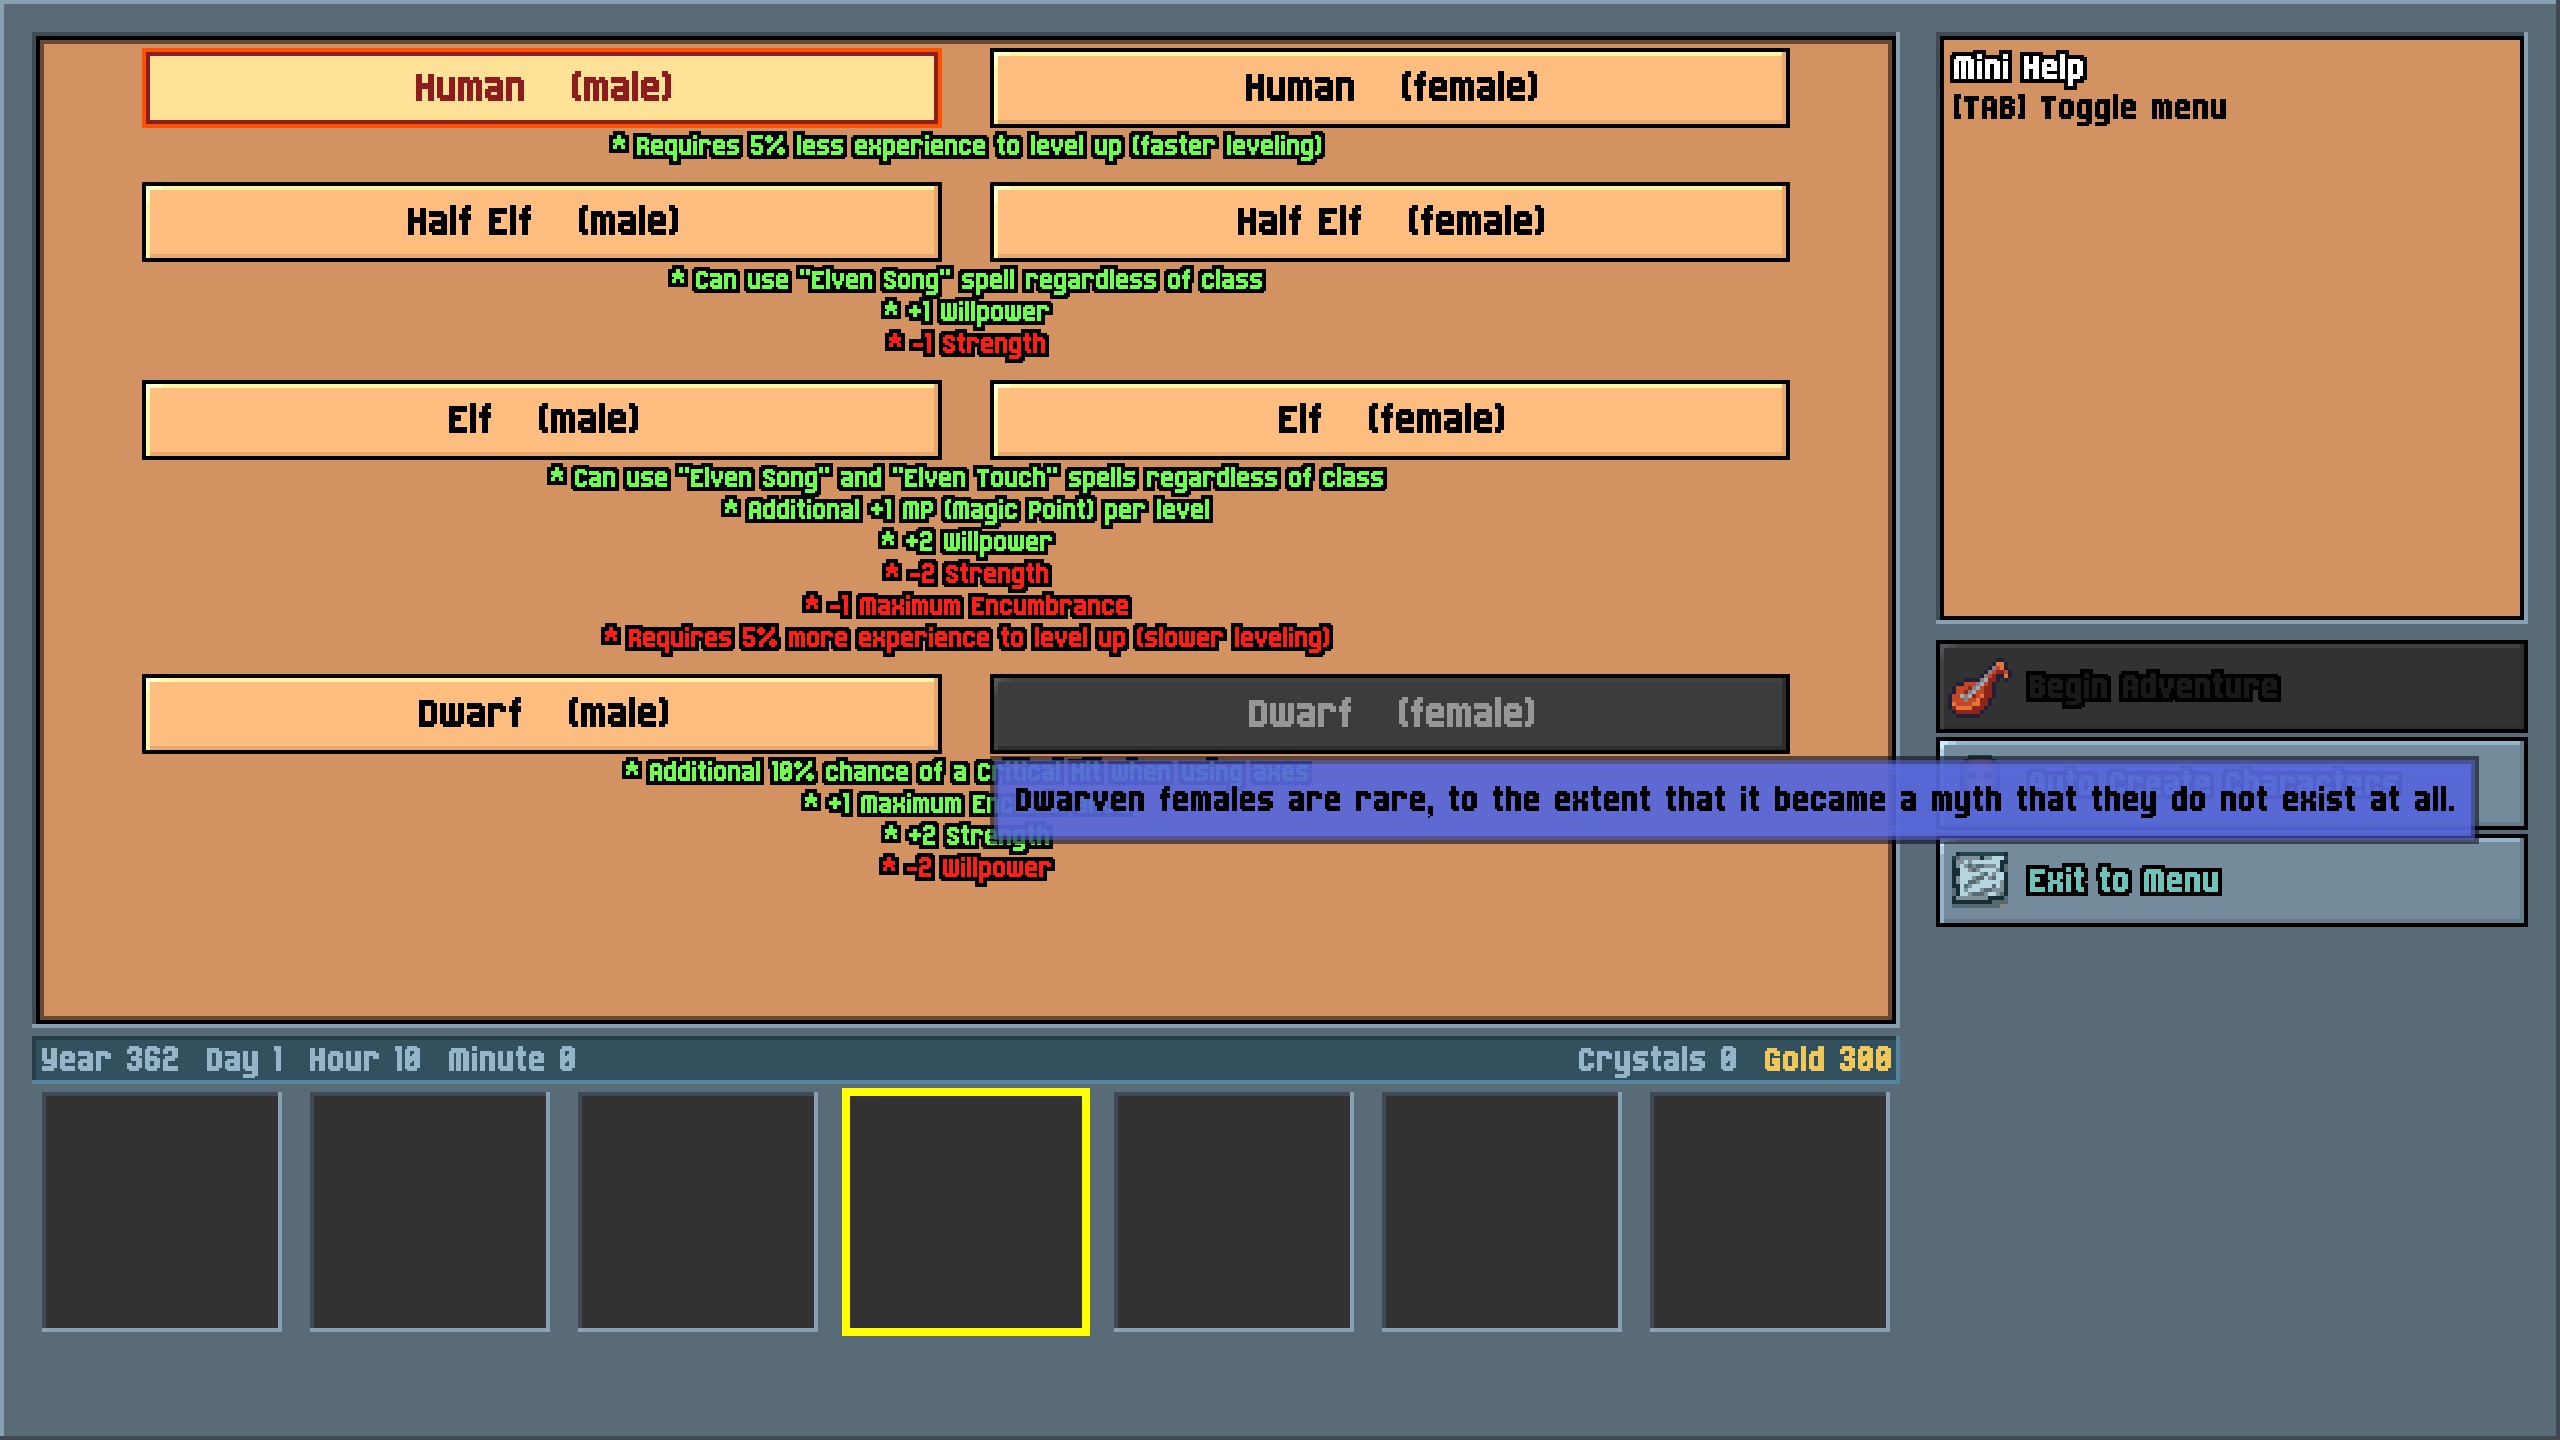Screen dimensions: 2560x1440
Task: Click the Crystals 0 counter
Action: tap(1657, 1060)
